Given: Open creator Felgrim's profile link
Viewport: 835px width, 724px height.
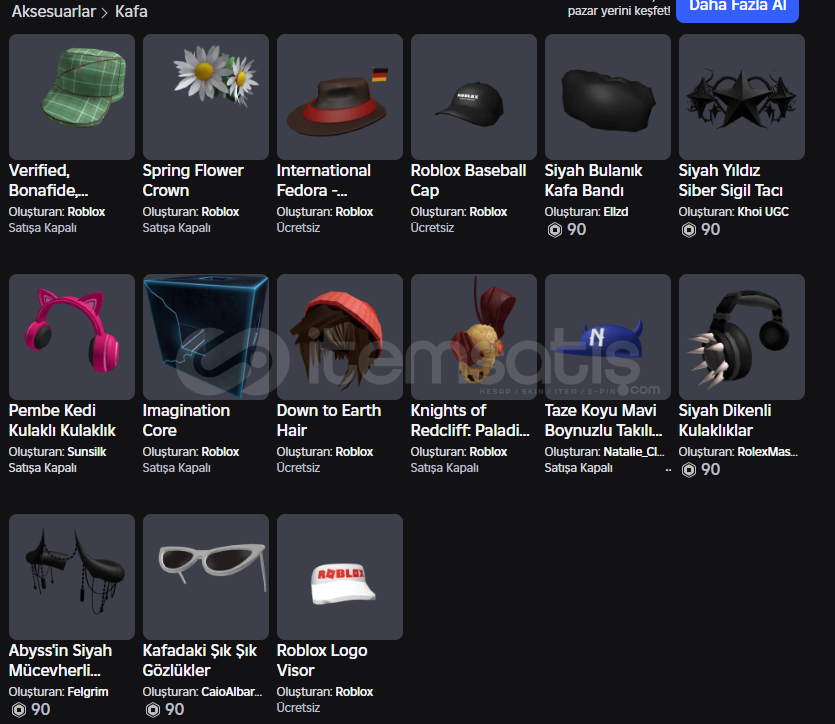Looking at the screenshot, I should tap(88, 692).
